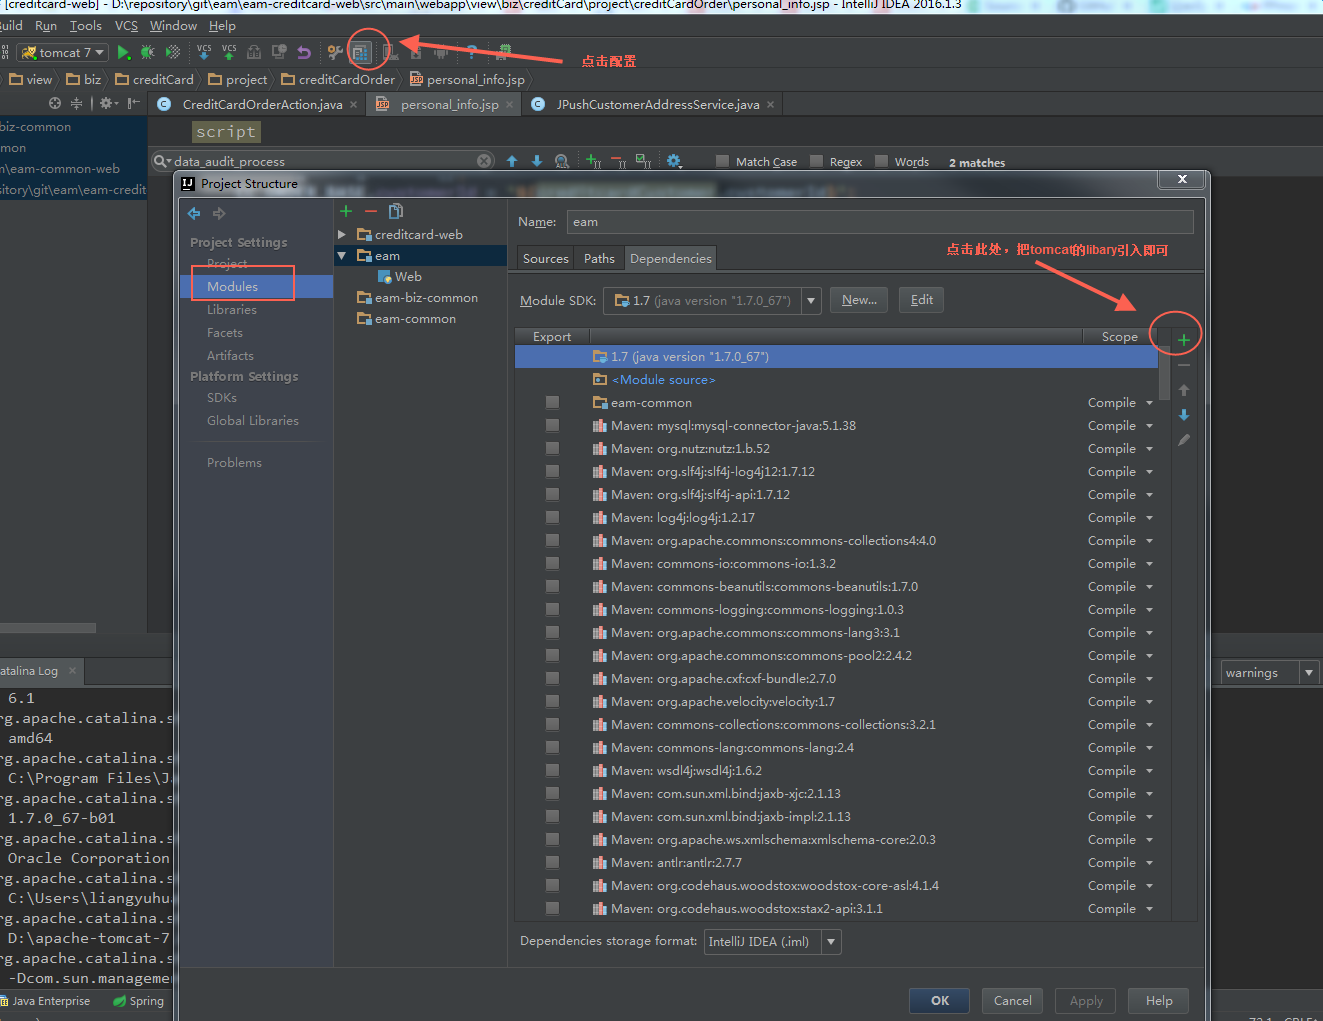The height and width of the screenshot is (1021, 1323).
Task: Change scope of cxf-bundle:2.7.0 dependency
Action: [1120, 678]
